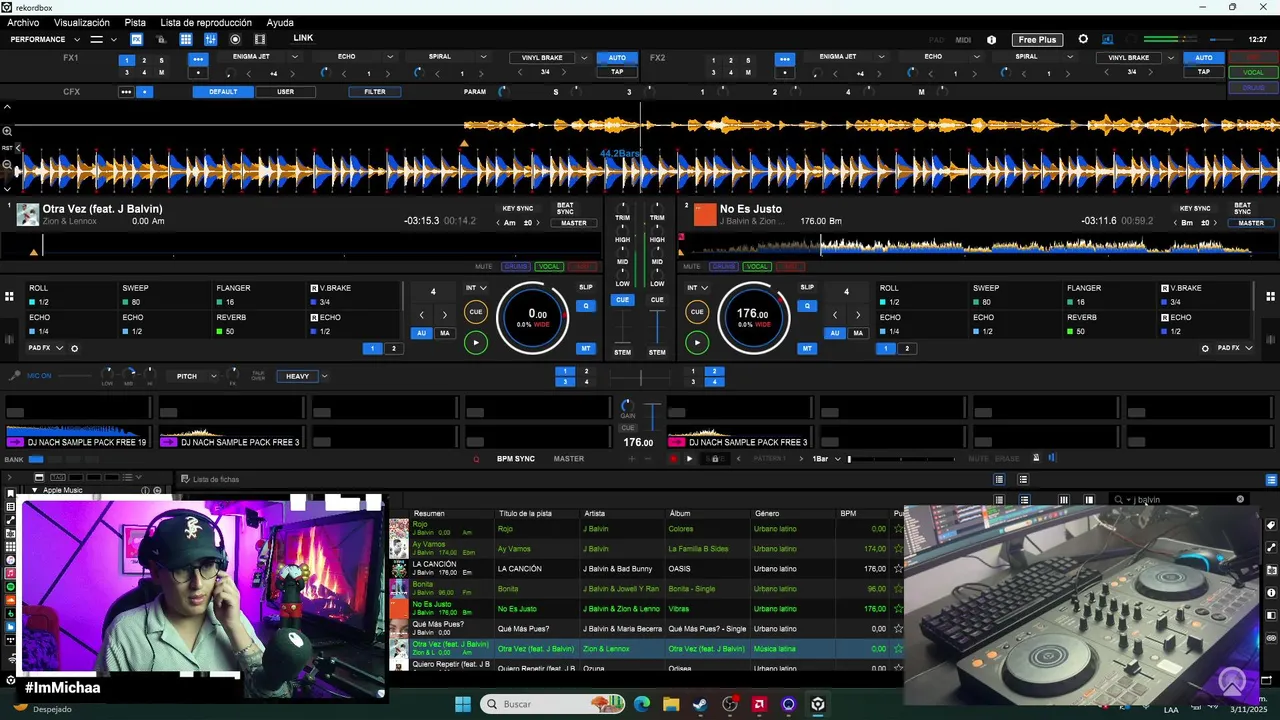Expand the ENIGMA JET effect dropdown on FX1

(294, 57)
